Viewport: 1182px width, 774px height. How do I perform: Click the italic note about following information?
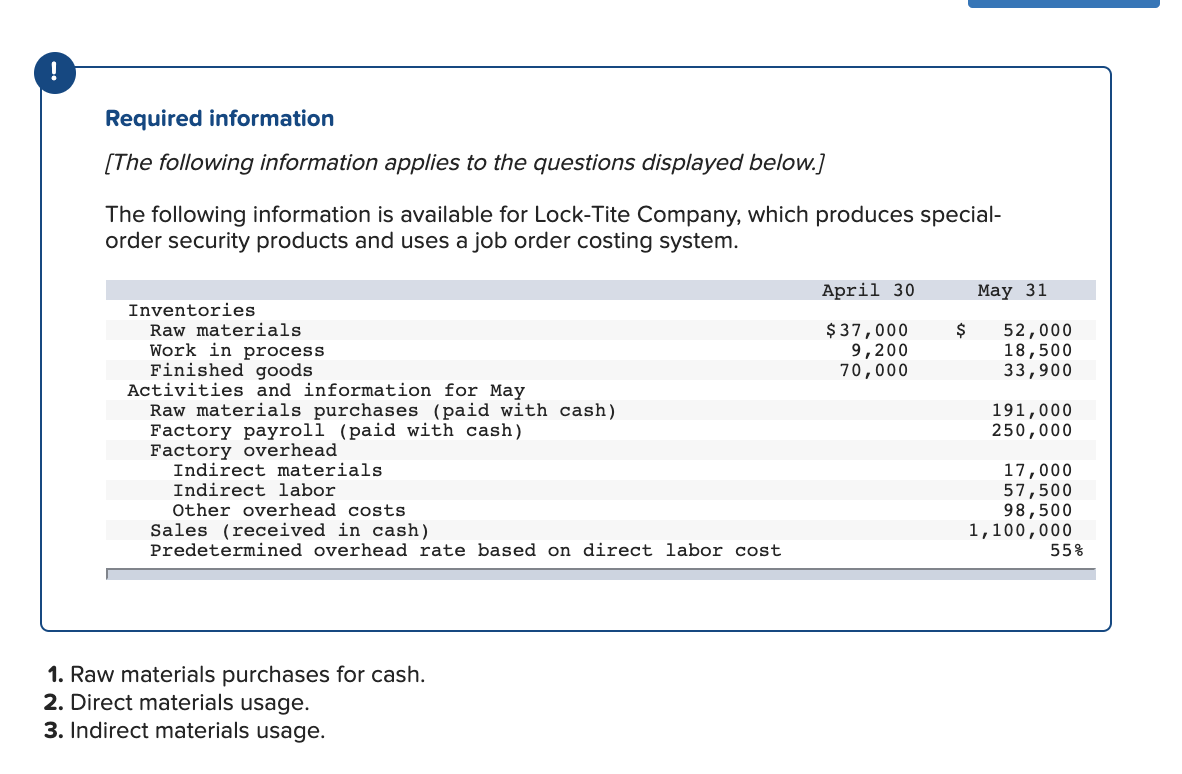[x=464, y=163]
